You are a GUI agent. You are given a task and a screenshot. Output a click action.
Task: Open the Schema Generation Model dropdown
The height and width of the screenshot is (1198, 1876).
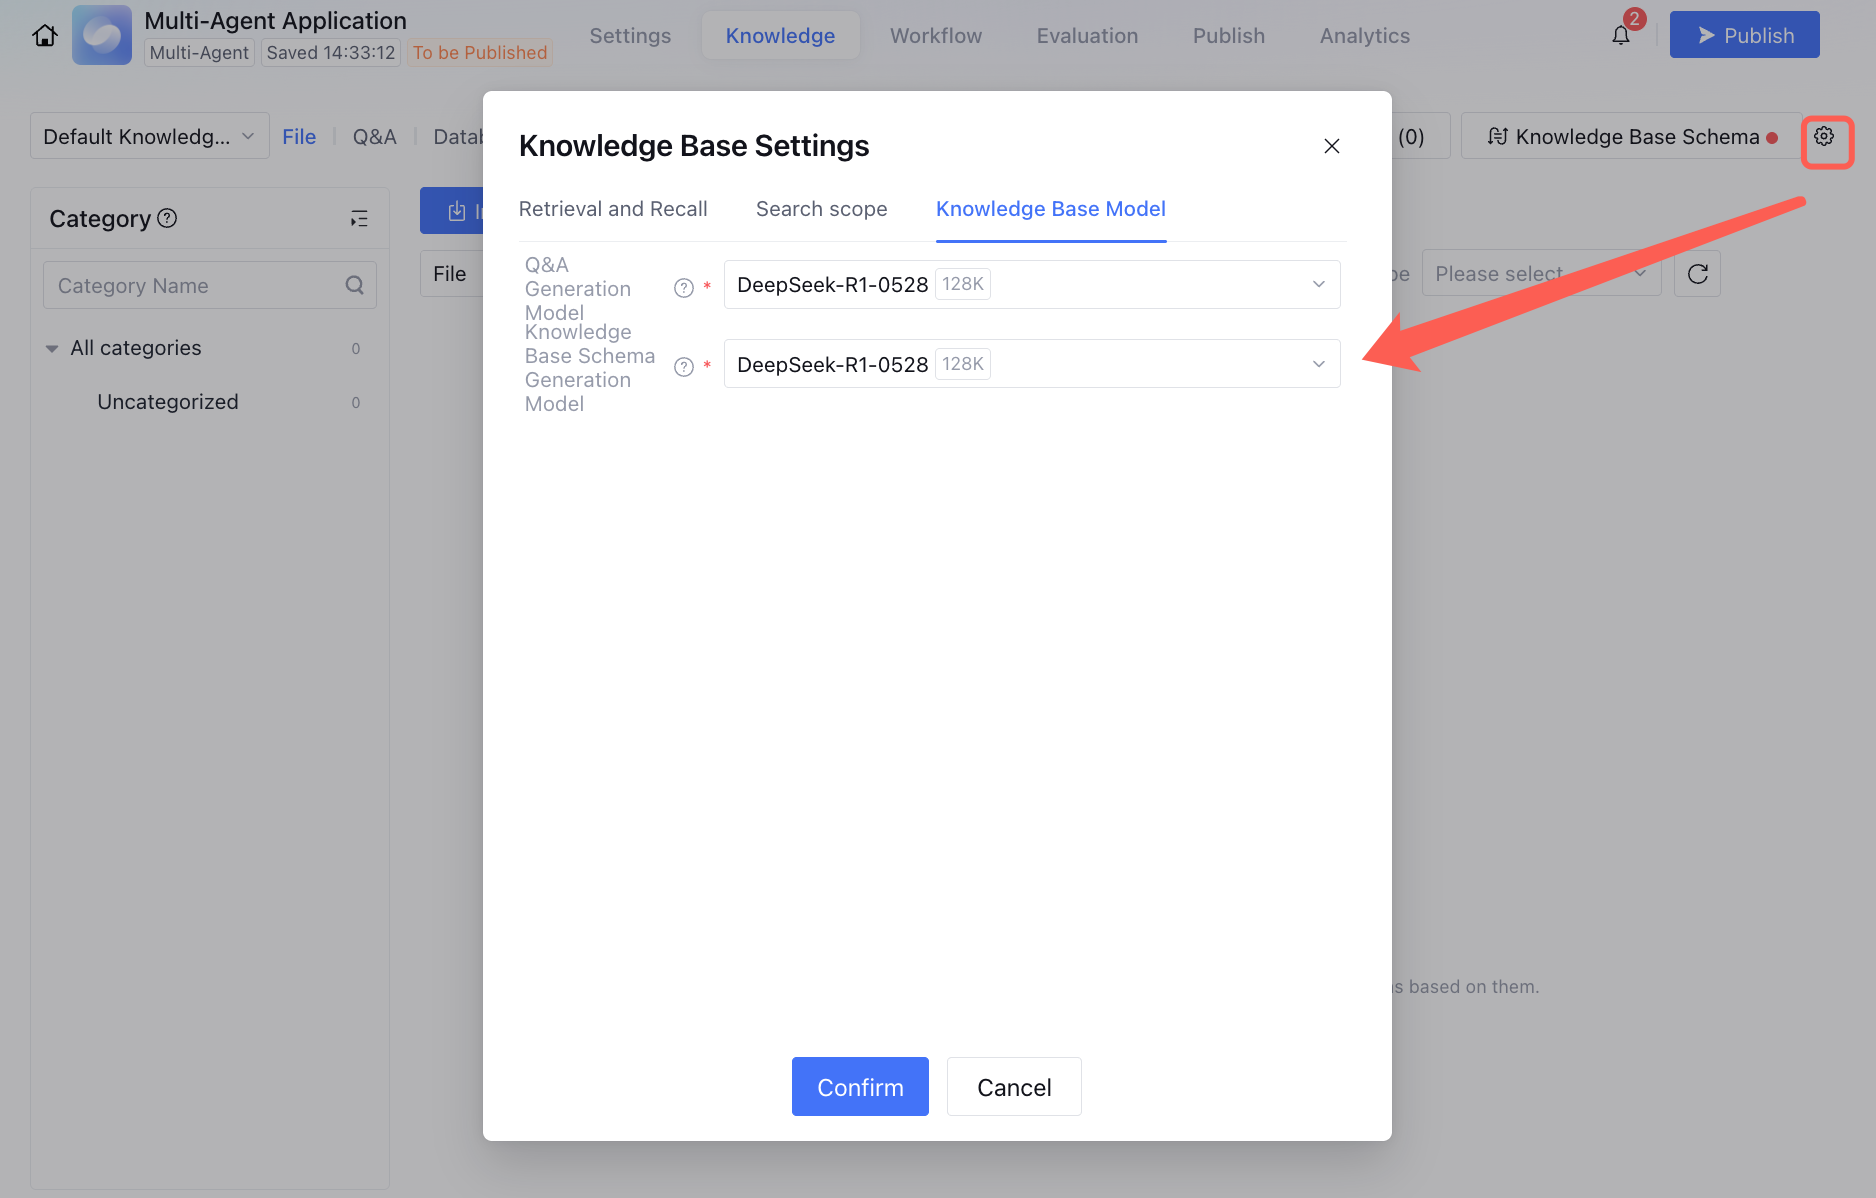(x=1031, y=364)
